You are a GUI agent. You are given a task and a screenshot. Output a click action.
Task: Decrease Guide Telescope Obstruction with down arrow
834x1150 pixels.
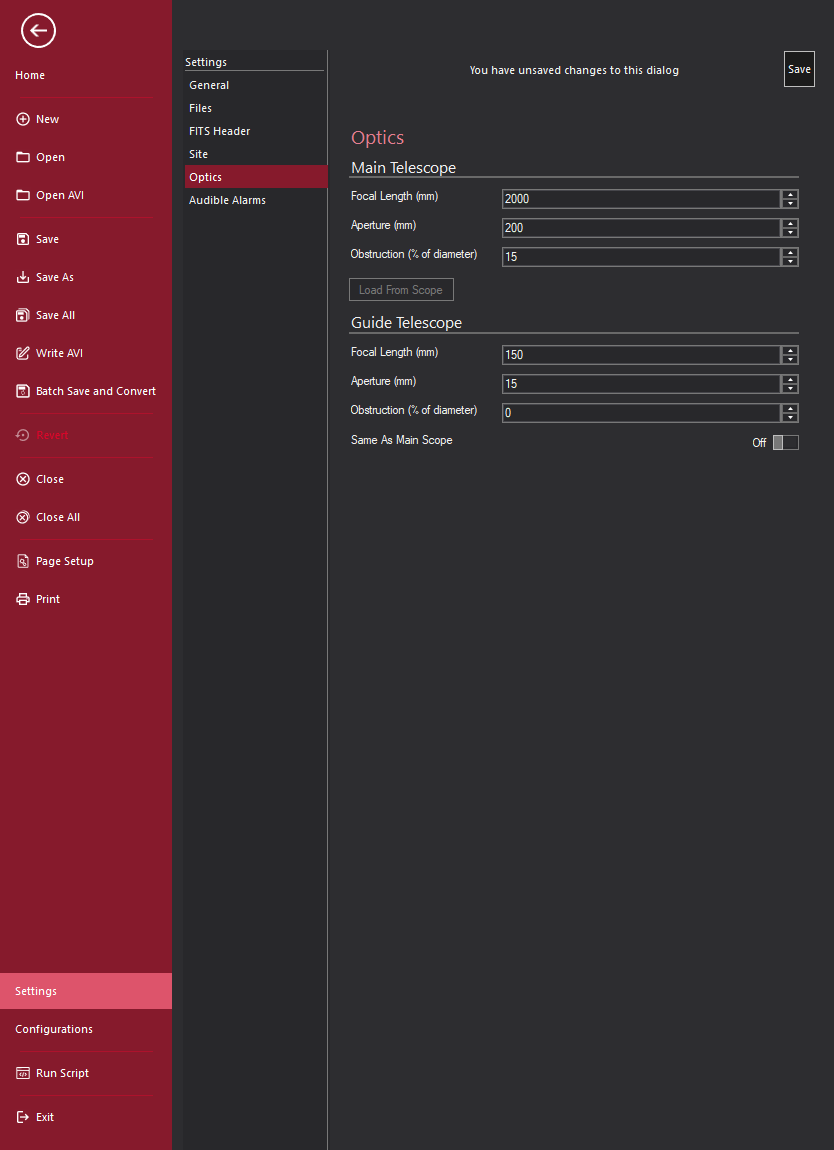tap(790, 418)
